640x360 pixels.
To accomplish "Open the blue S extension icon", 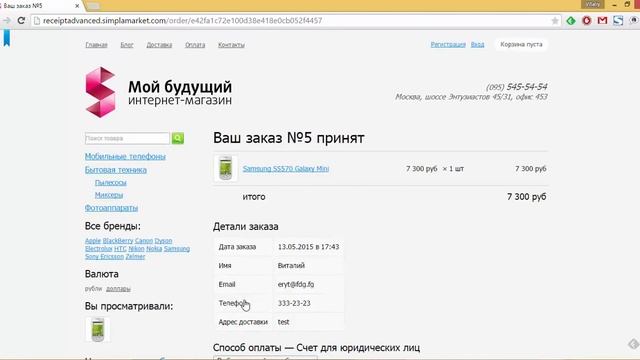I will pyautogui.click(x=618, y=20).
